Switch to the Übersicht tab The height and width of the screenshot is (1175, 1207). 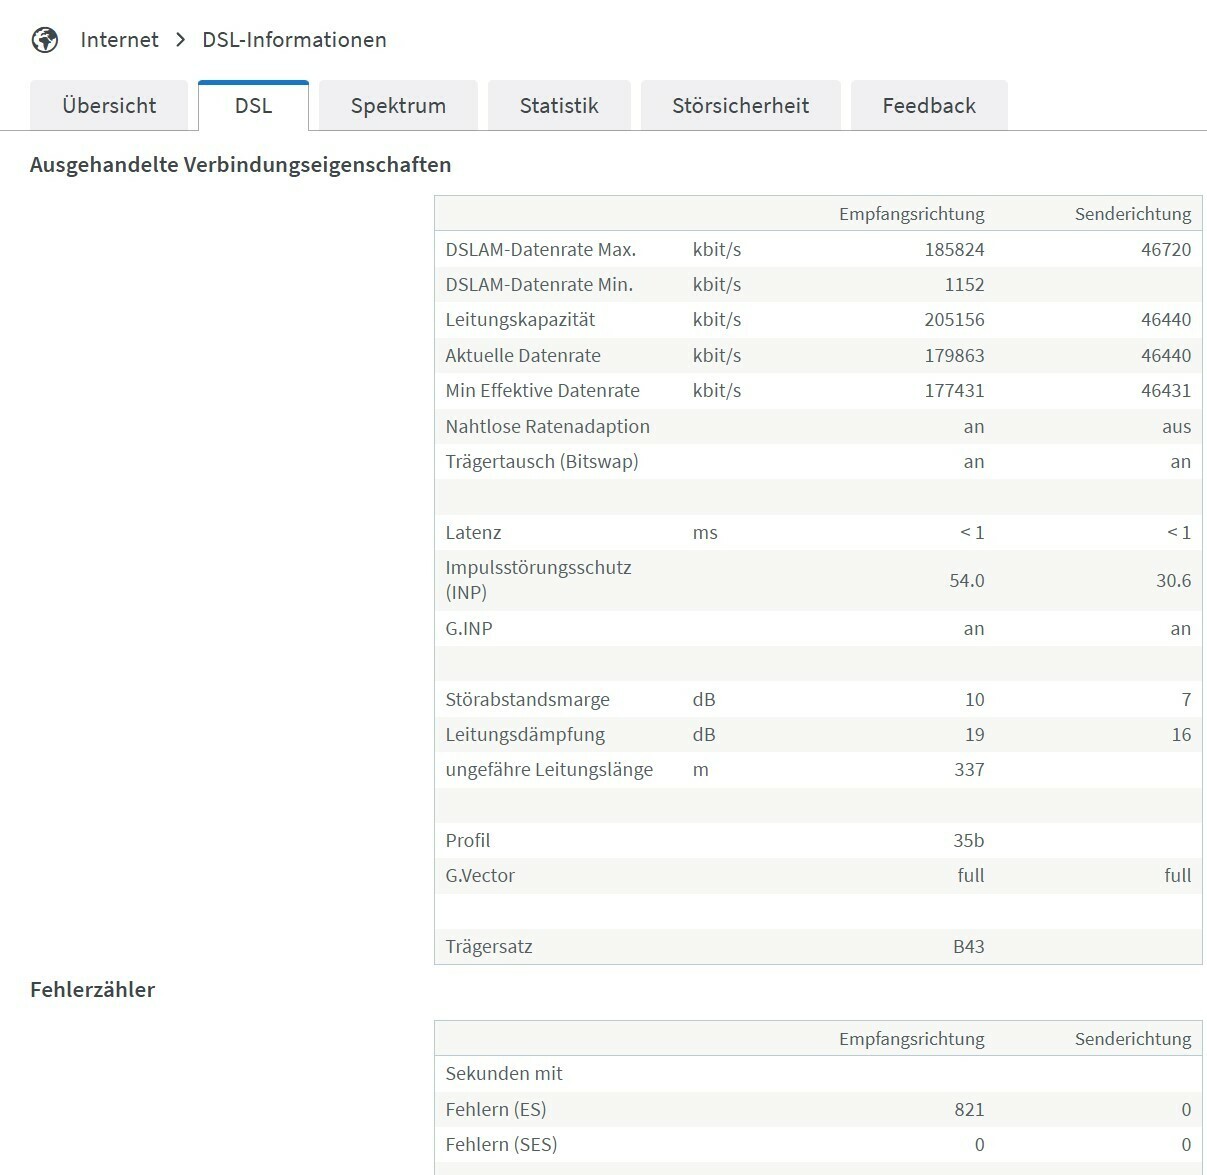[x=109, y=106]
